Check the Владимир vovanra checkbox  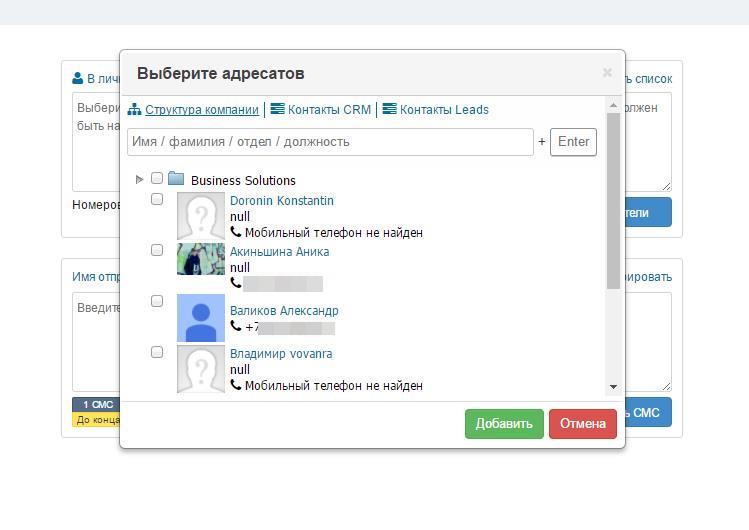click(157, 352)
